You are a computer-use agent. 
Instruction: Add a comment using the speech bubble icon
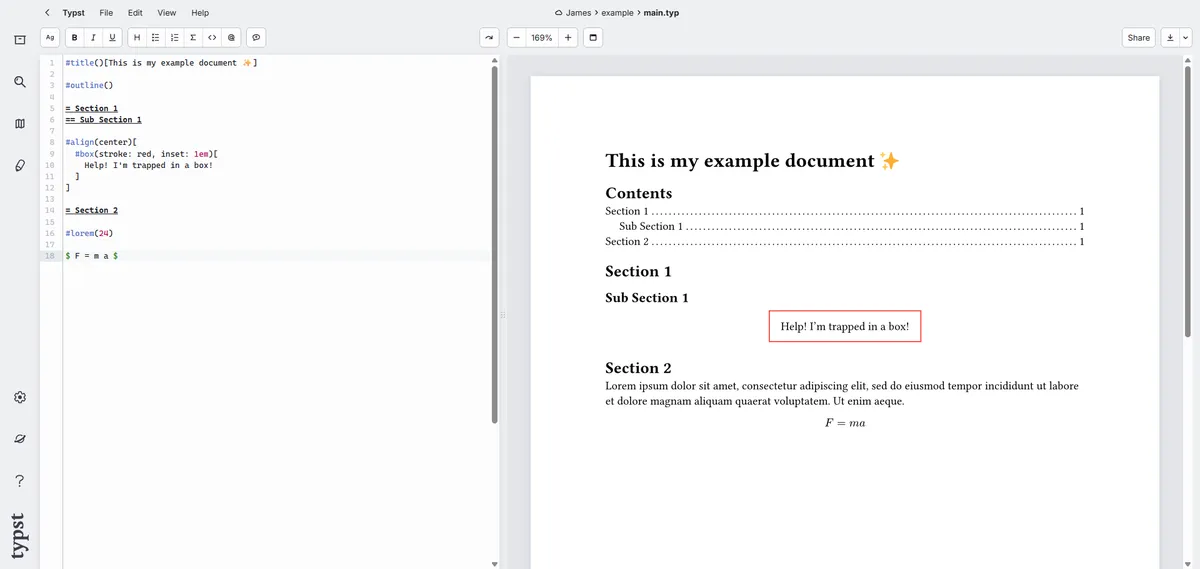click(x=256, y=38)
